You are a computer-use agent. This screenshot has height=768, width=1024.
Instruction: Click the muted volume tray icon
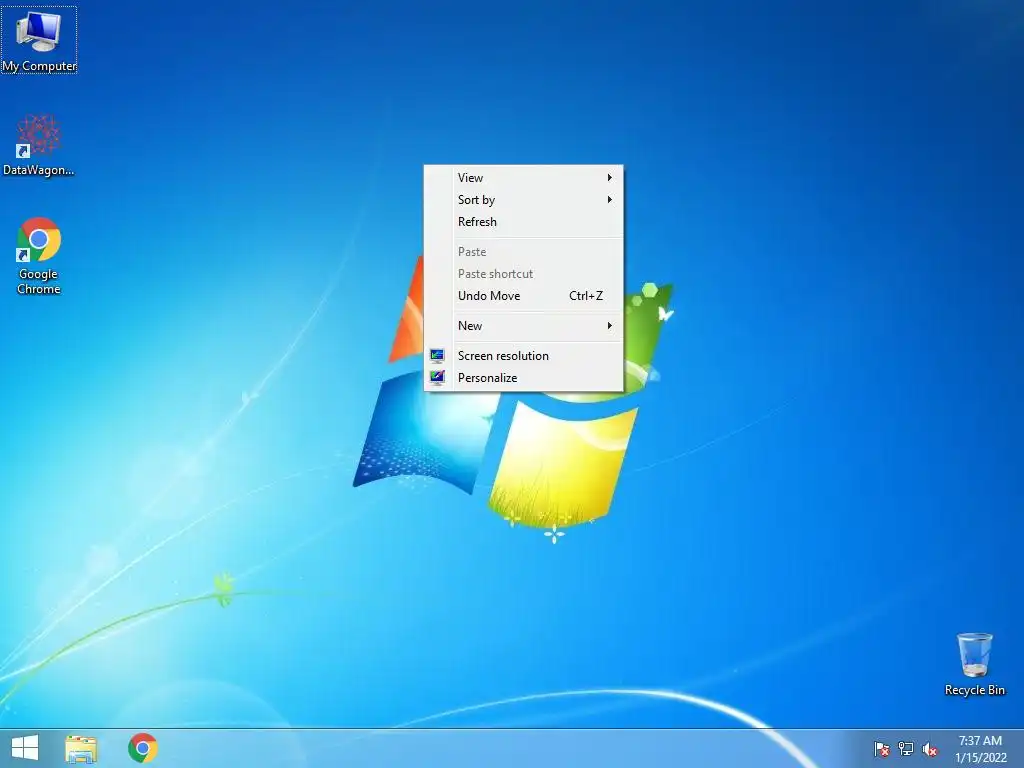(930, 749)
